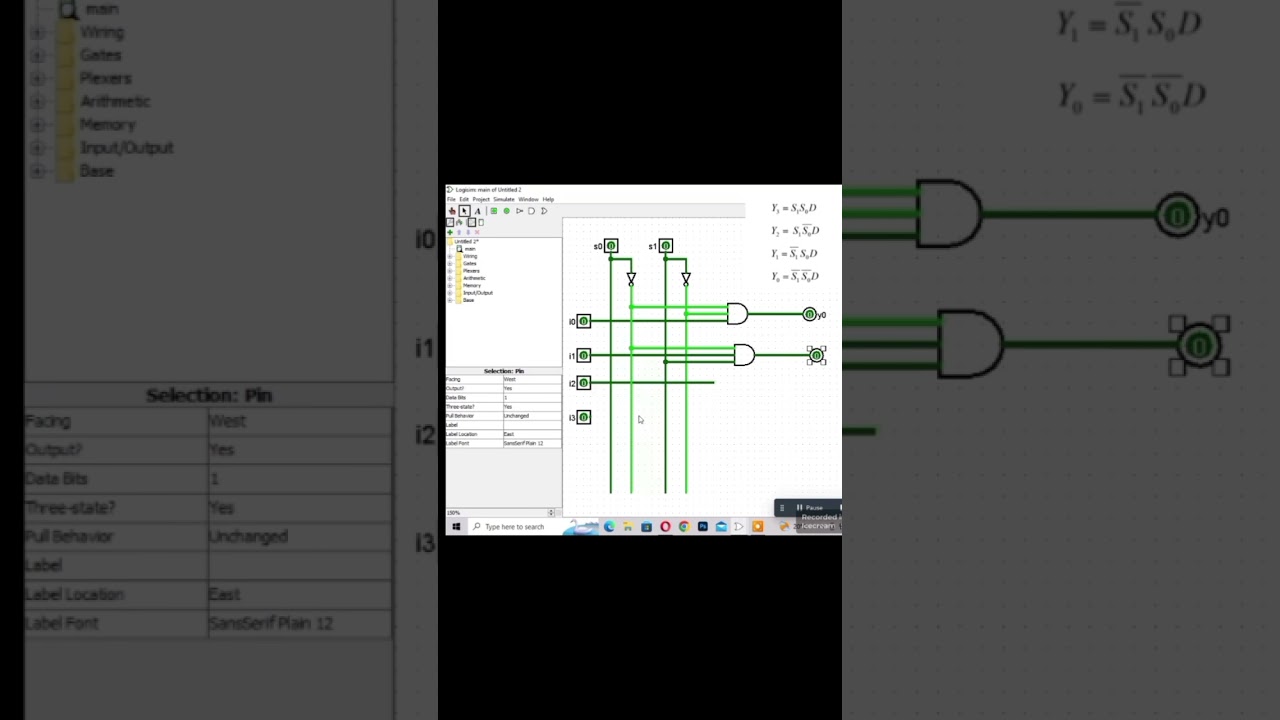Expand the Base library folder
The width and height of the screenshot is (1280, 720).
click(450, 300)
